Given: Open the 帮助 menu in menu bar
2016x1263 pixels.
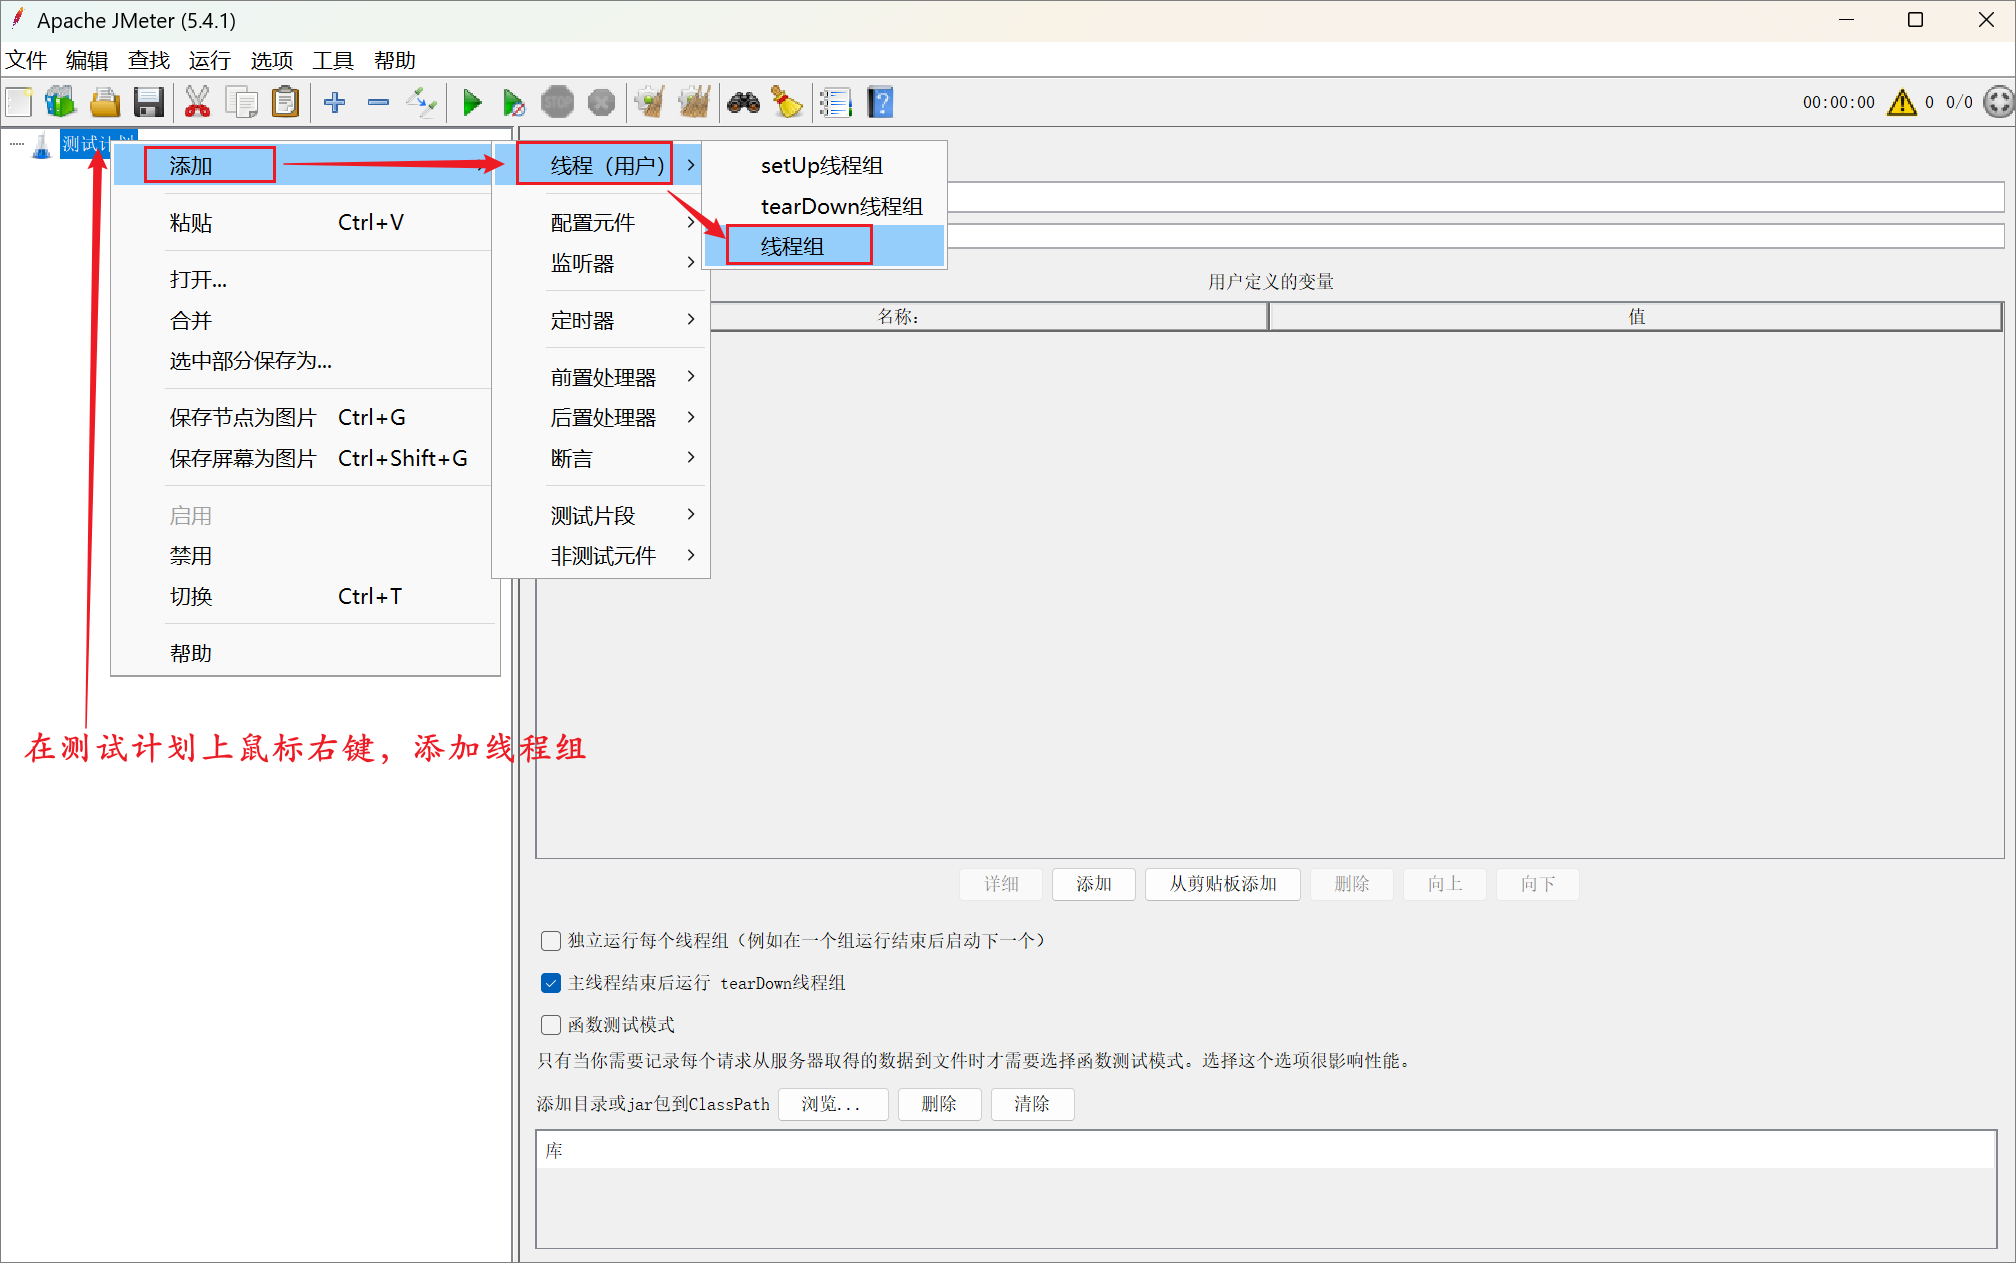Looking at the screenshot, I should point(395,60).
